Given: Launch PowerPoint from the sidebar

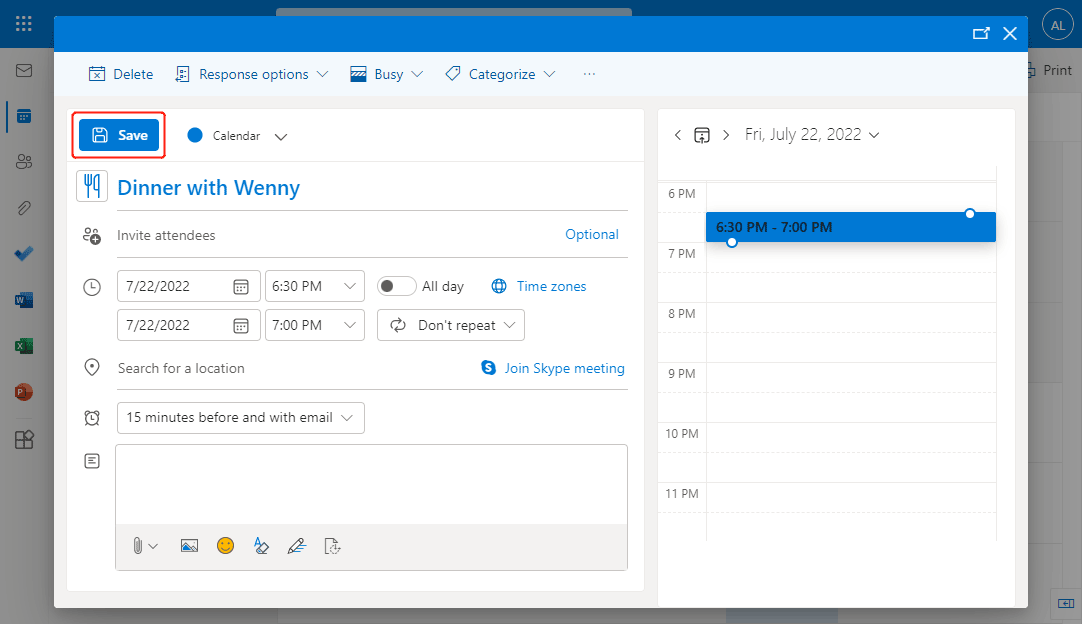Looking at the screenshot, I should pos(24,392).
